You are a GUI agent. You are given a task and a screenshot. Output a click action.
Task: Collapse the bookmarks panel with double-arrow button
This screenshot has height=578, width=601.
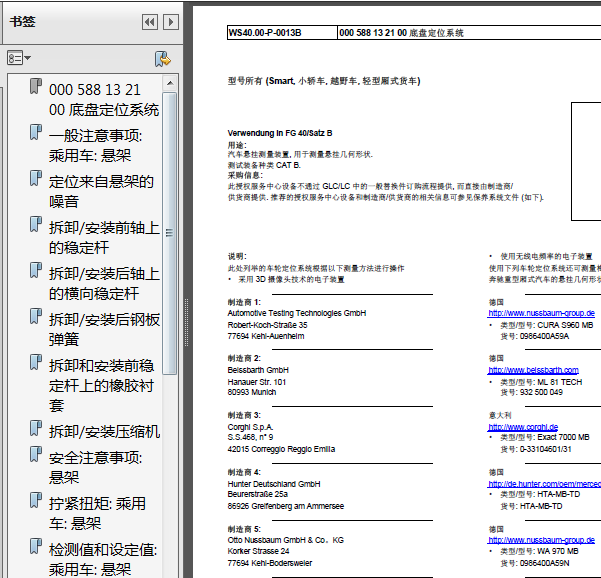(x=150, y=22)
